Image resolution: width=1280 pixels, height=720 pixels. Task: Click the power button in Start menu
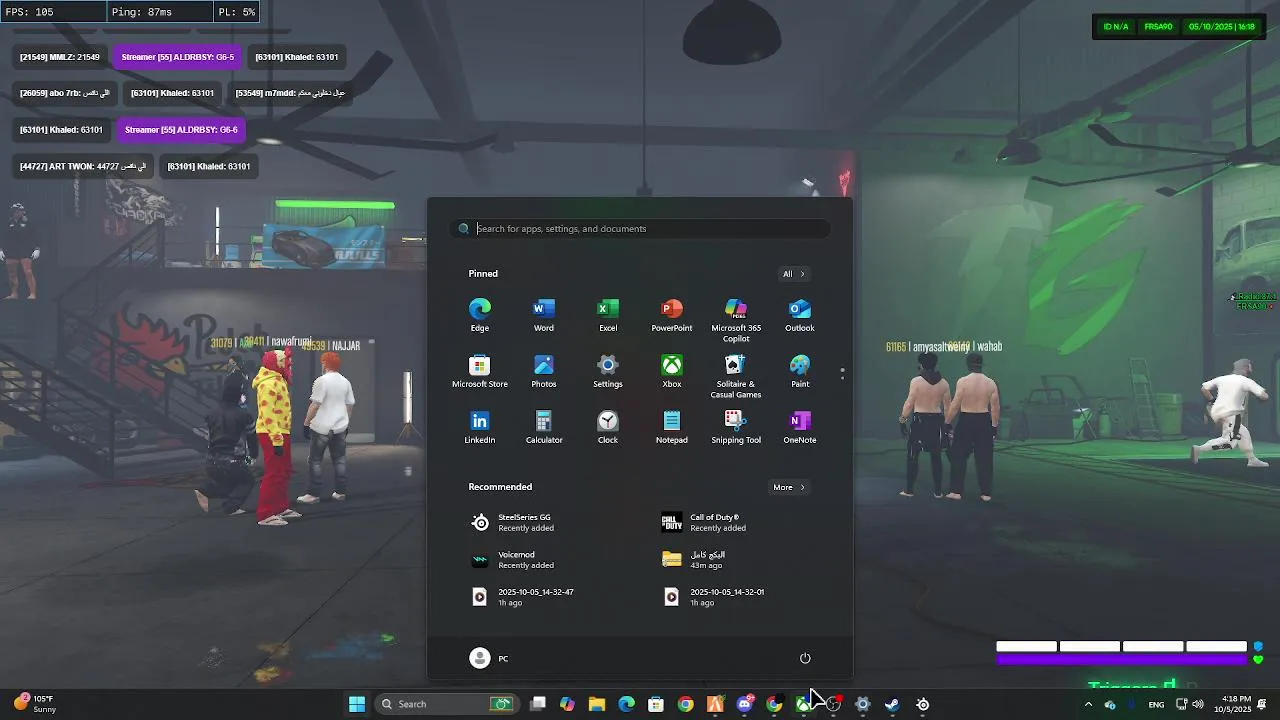click(x=805, y=658)
